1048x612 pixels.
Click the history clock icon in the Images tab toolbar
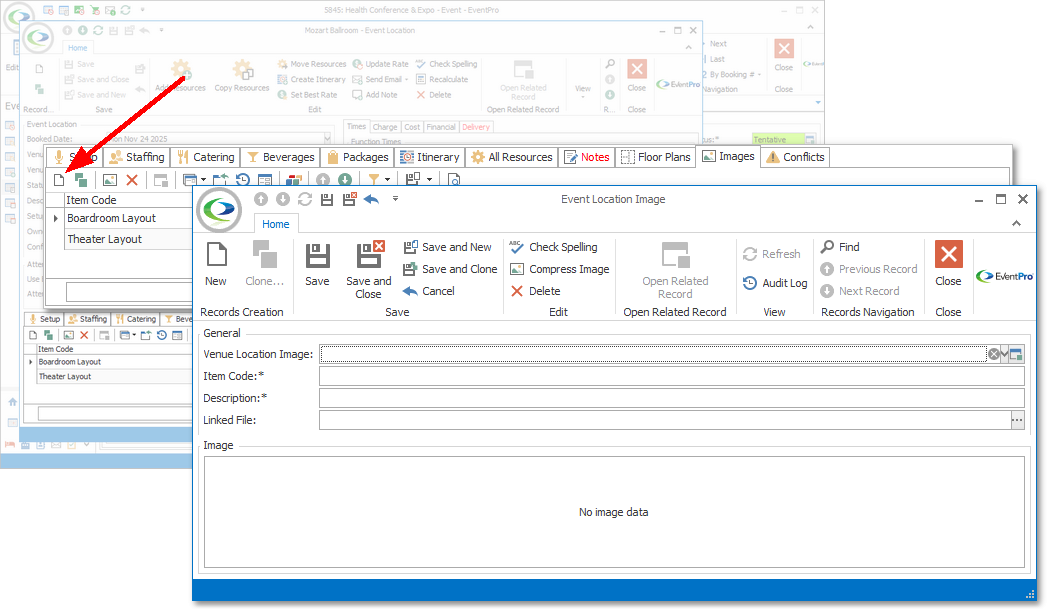point(243,180)
